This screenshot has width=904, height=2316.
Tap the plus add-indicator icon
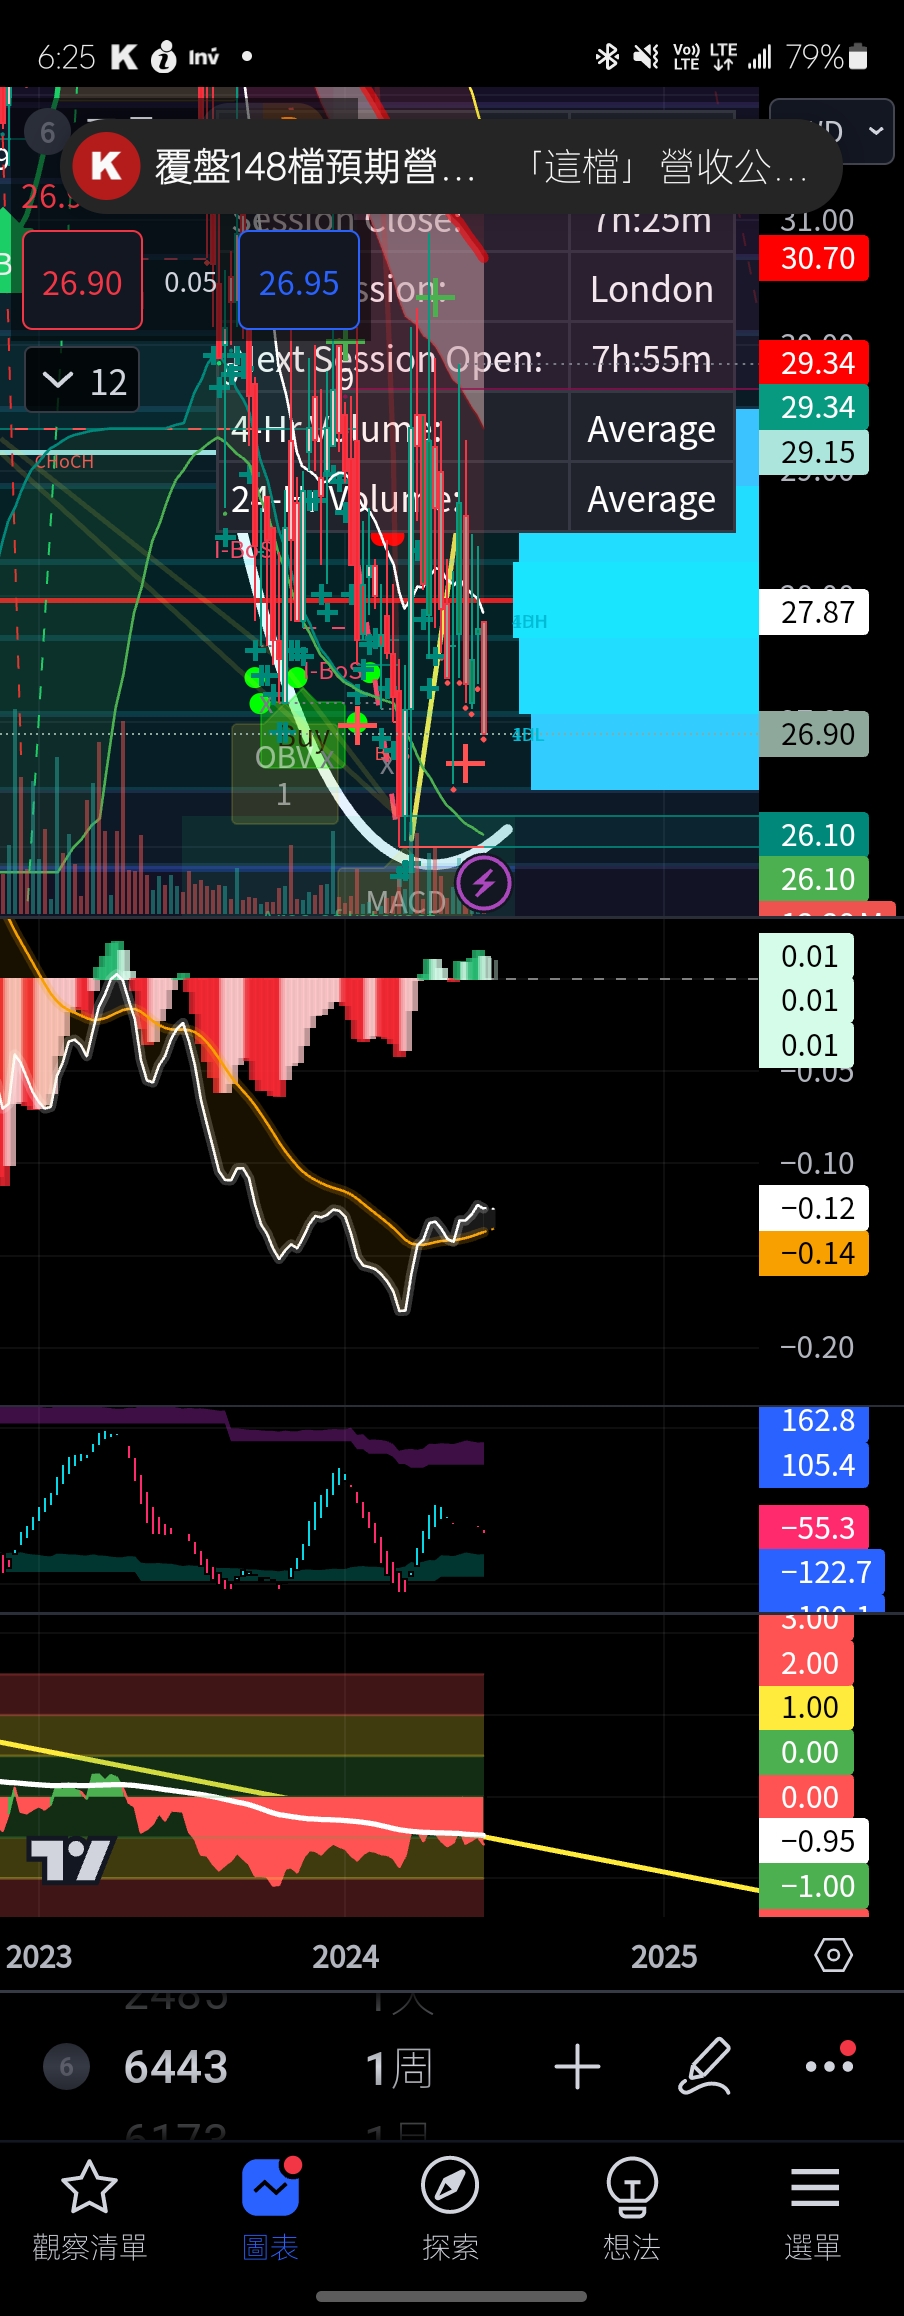578,2067
